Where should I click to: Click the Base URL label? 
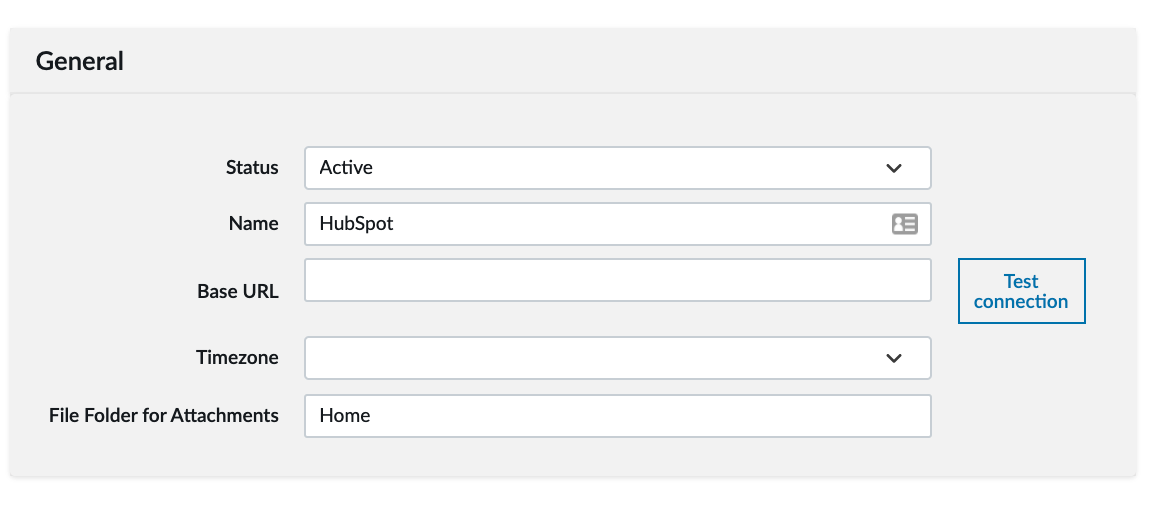click(x=238, y=291)
